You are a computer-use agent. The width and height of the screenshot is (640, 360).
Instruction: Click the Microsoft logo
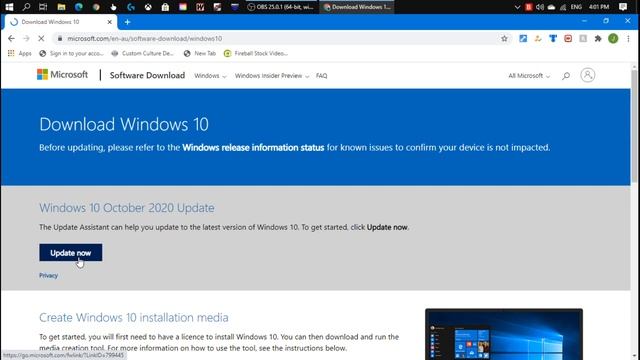tap(62, 75)
